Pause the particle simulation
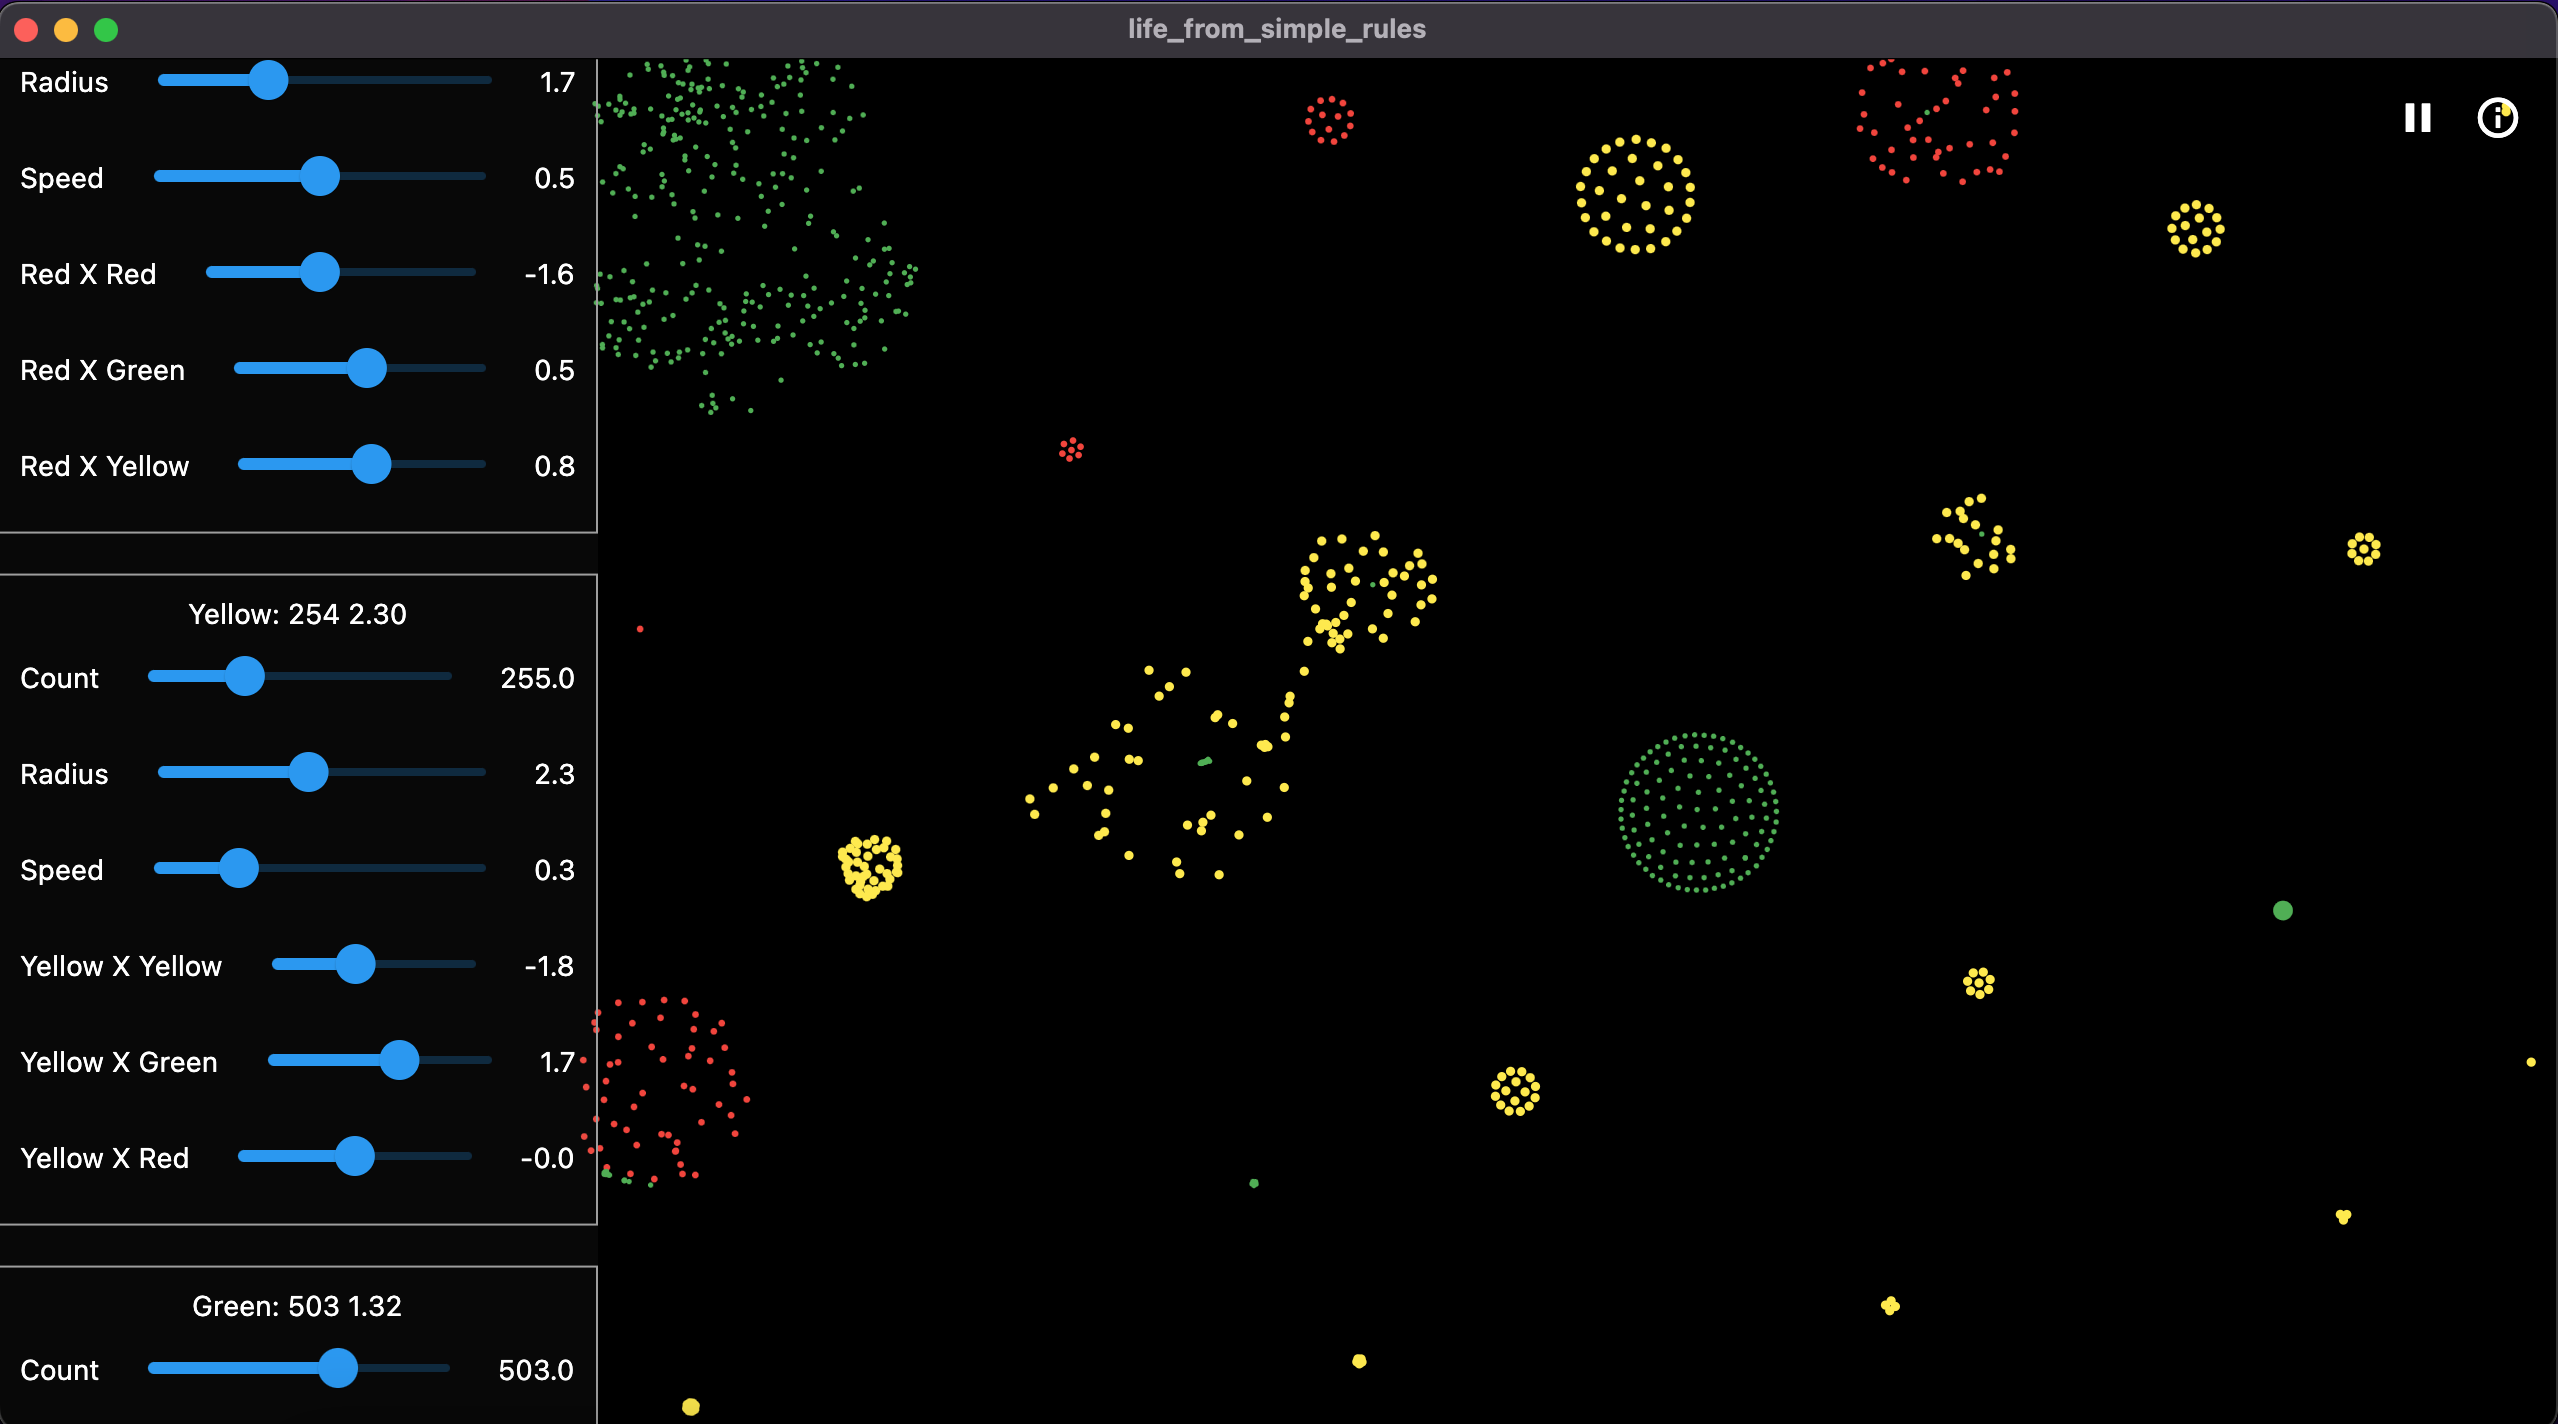The width and height of the screenshot is (2558, 1424). click(x=2417, y=118)
